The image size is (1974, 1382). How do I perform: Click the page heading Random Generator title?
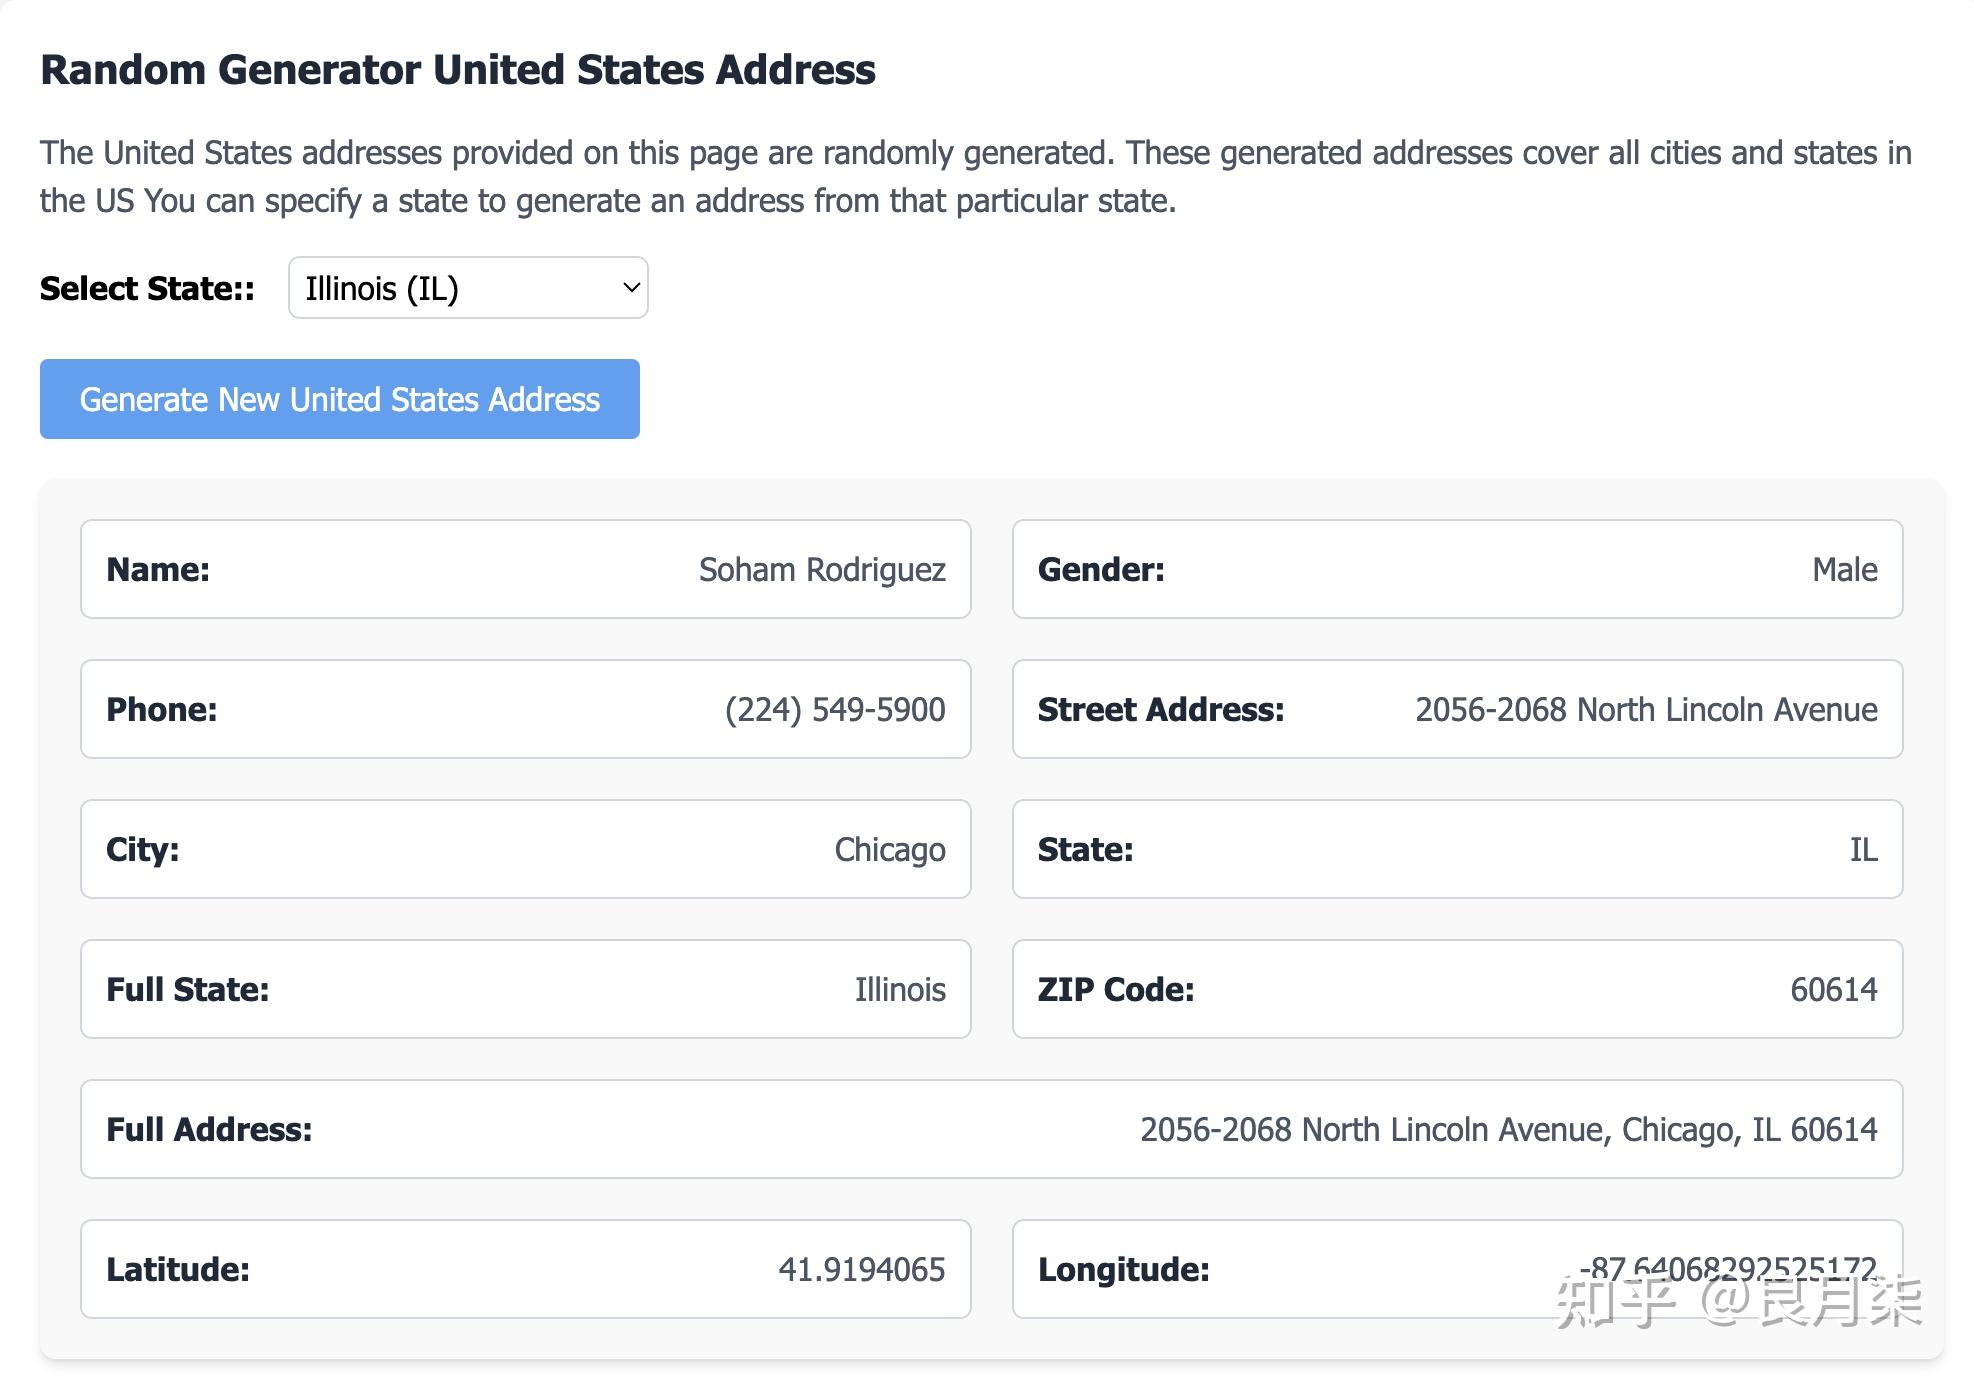[x=457, y=70]
